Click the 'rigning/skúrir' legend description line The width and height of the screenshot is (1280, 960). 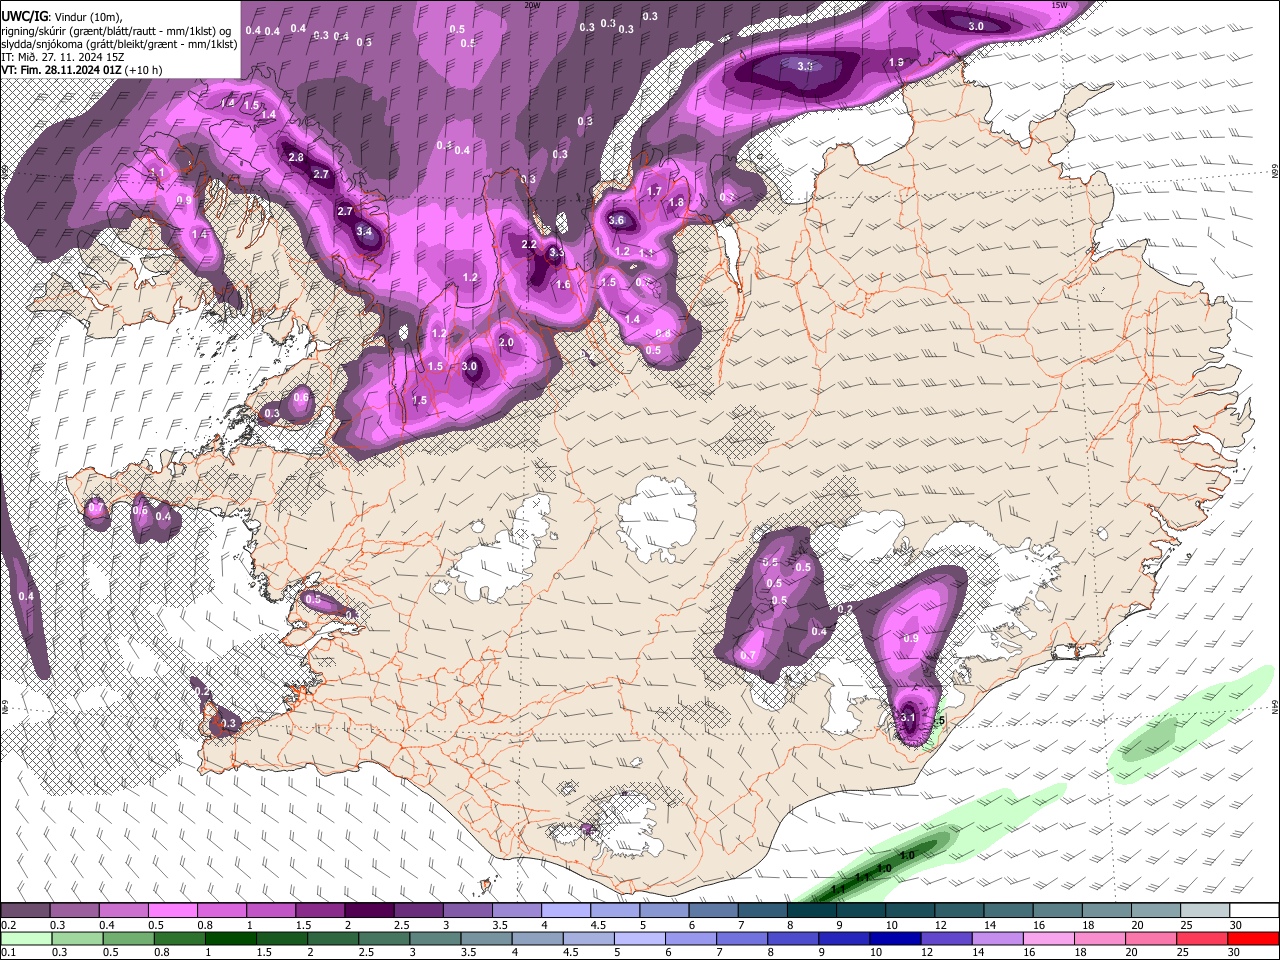116,31
